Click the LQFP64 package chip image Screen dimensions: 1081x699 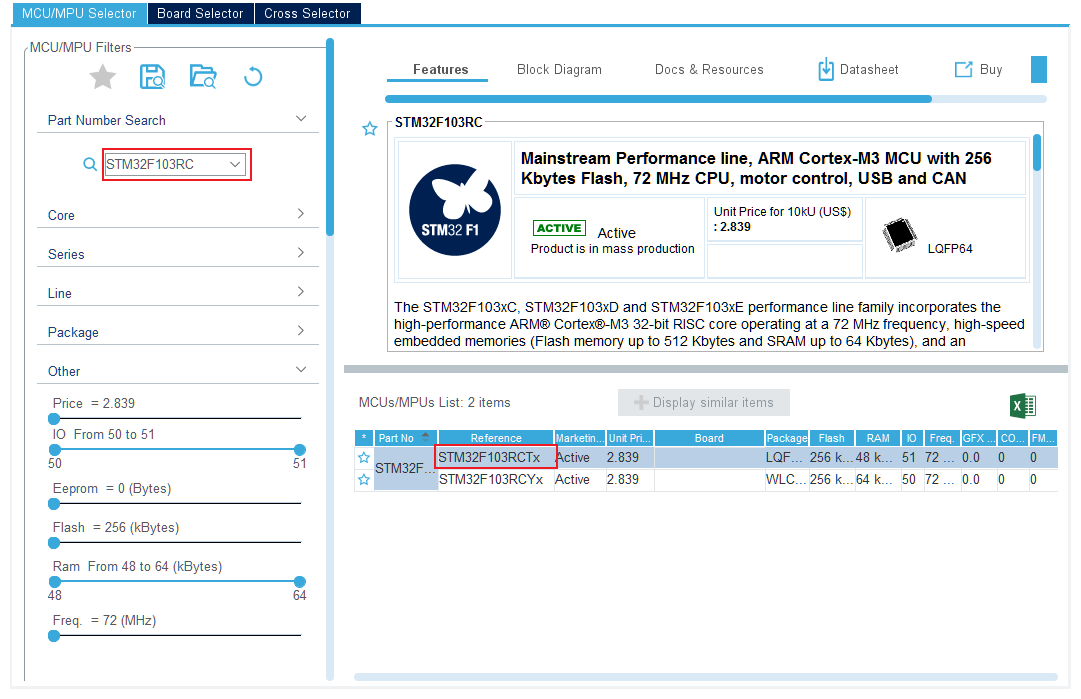point(900,235)
